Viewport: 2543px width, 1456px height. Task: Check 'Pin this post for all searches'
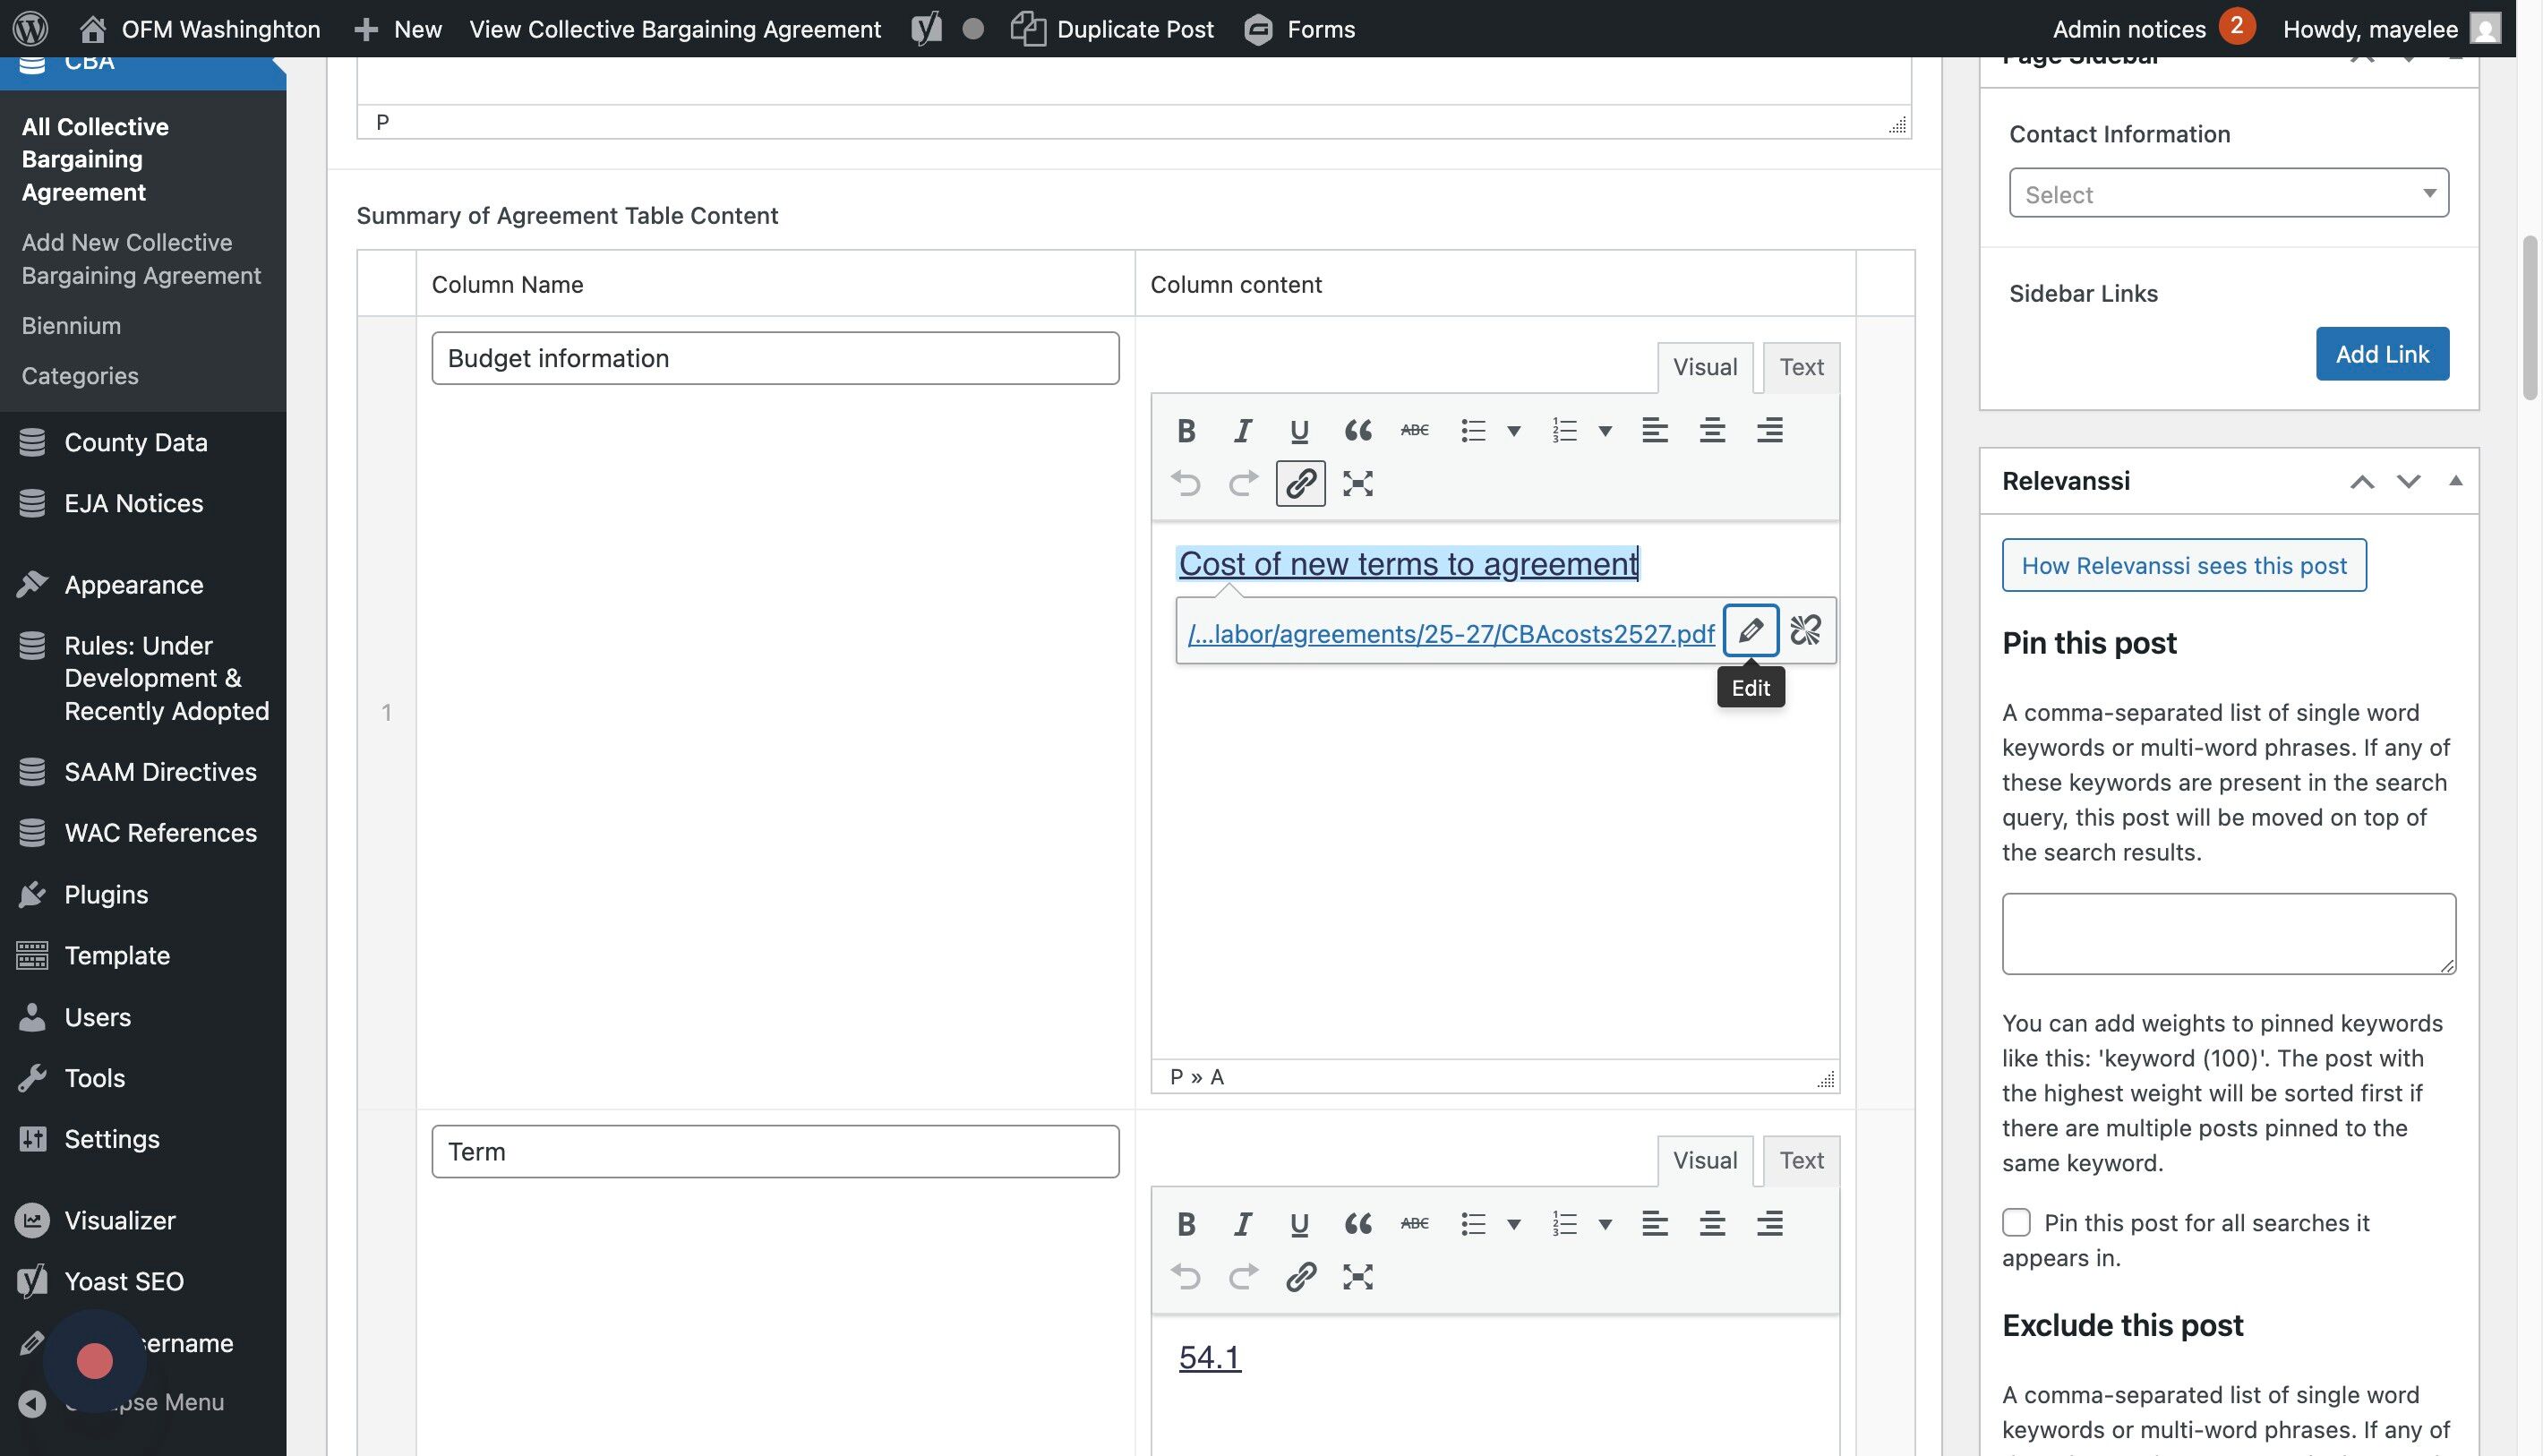pyautogui.click(x=2016, y=1222)
